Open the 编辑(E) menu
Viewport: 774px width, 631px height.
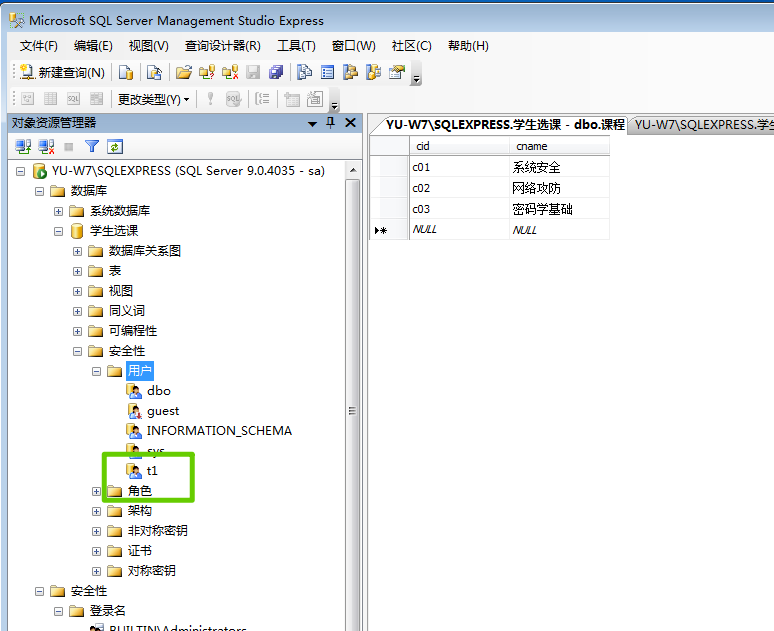pos(93,46)
